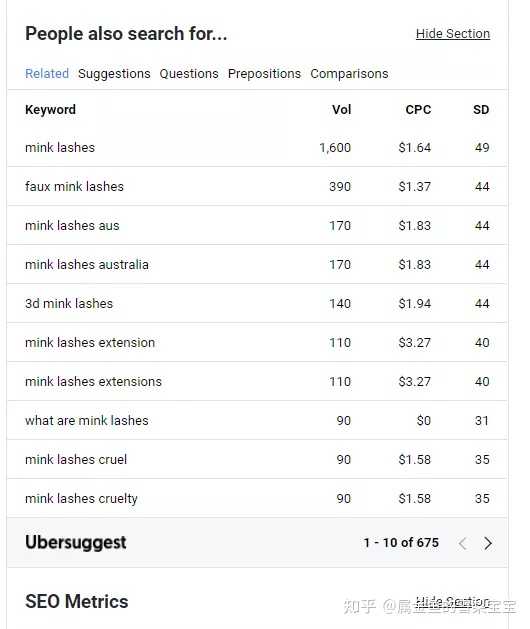Switch to the Questions tab
The width and height of the screenshot is (530, 629).
189,73
